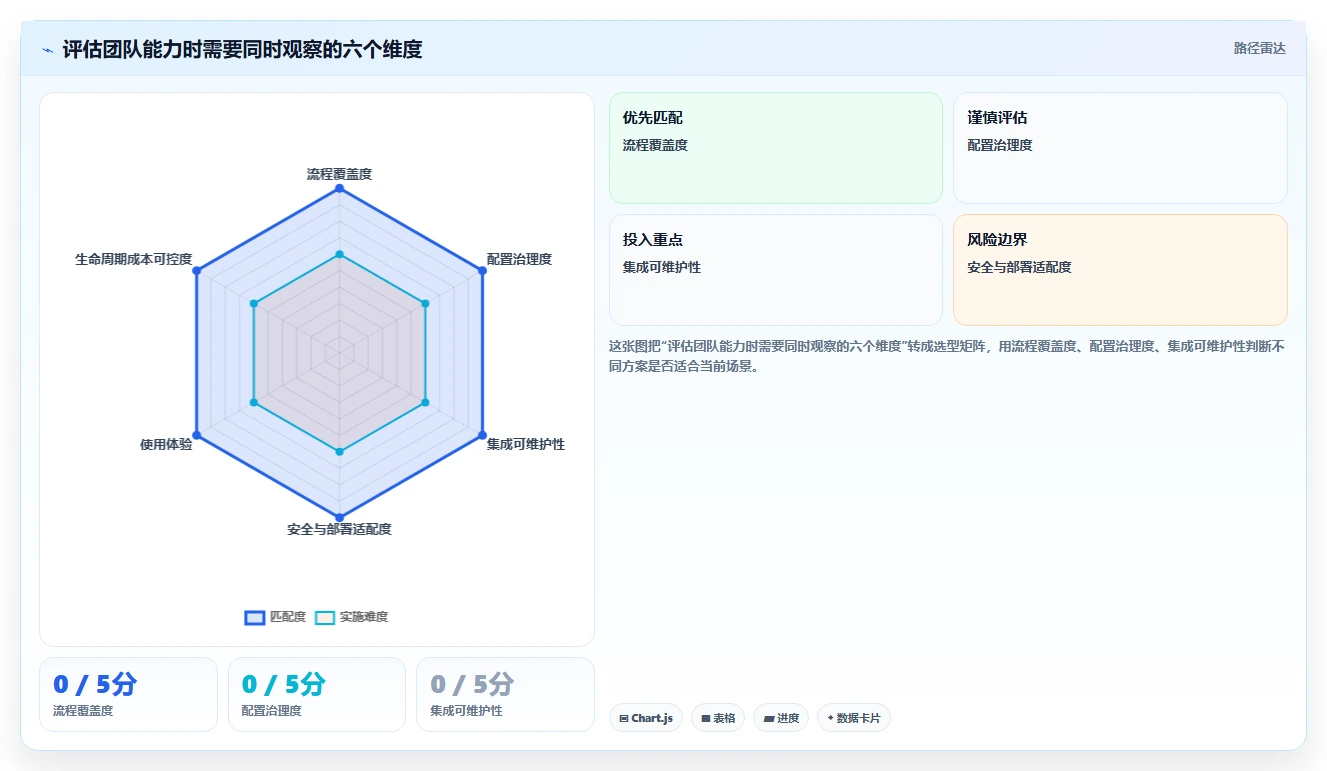The height and width of the screenshot is (771, 1327).
Task: Click the outer radar point at 使用体验
Action: [x=197, y=435]
